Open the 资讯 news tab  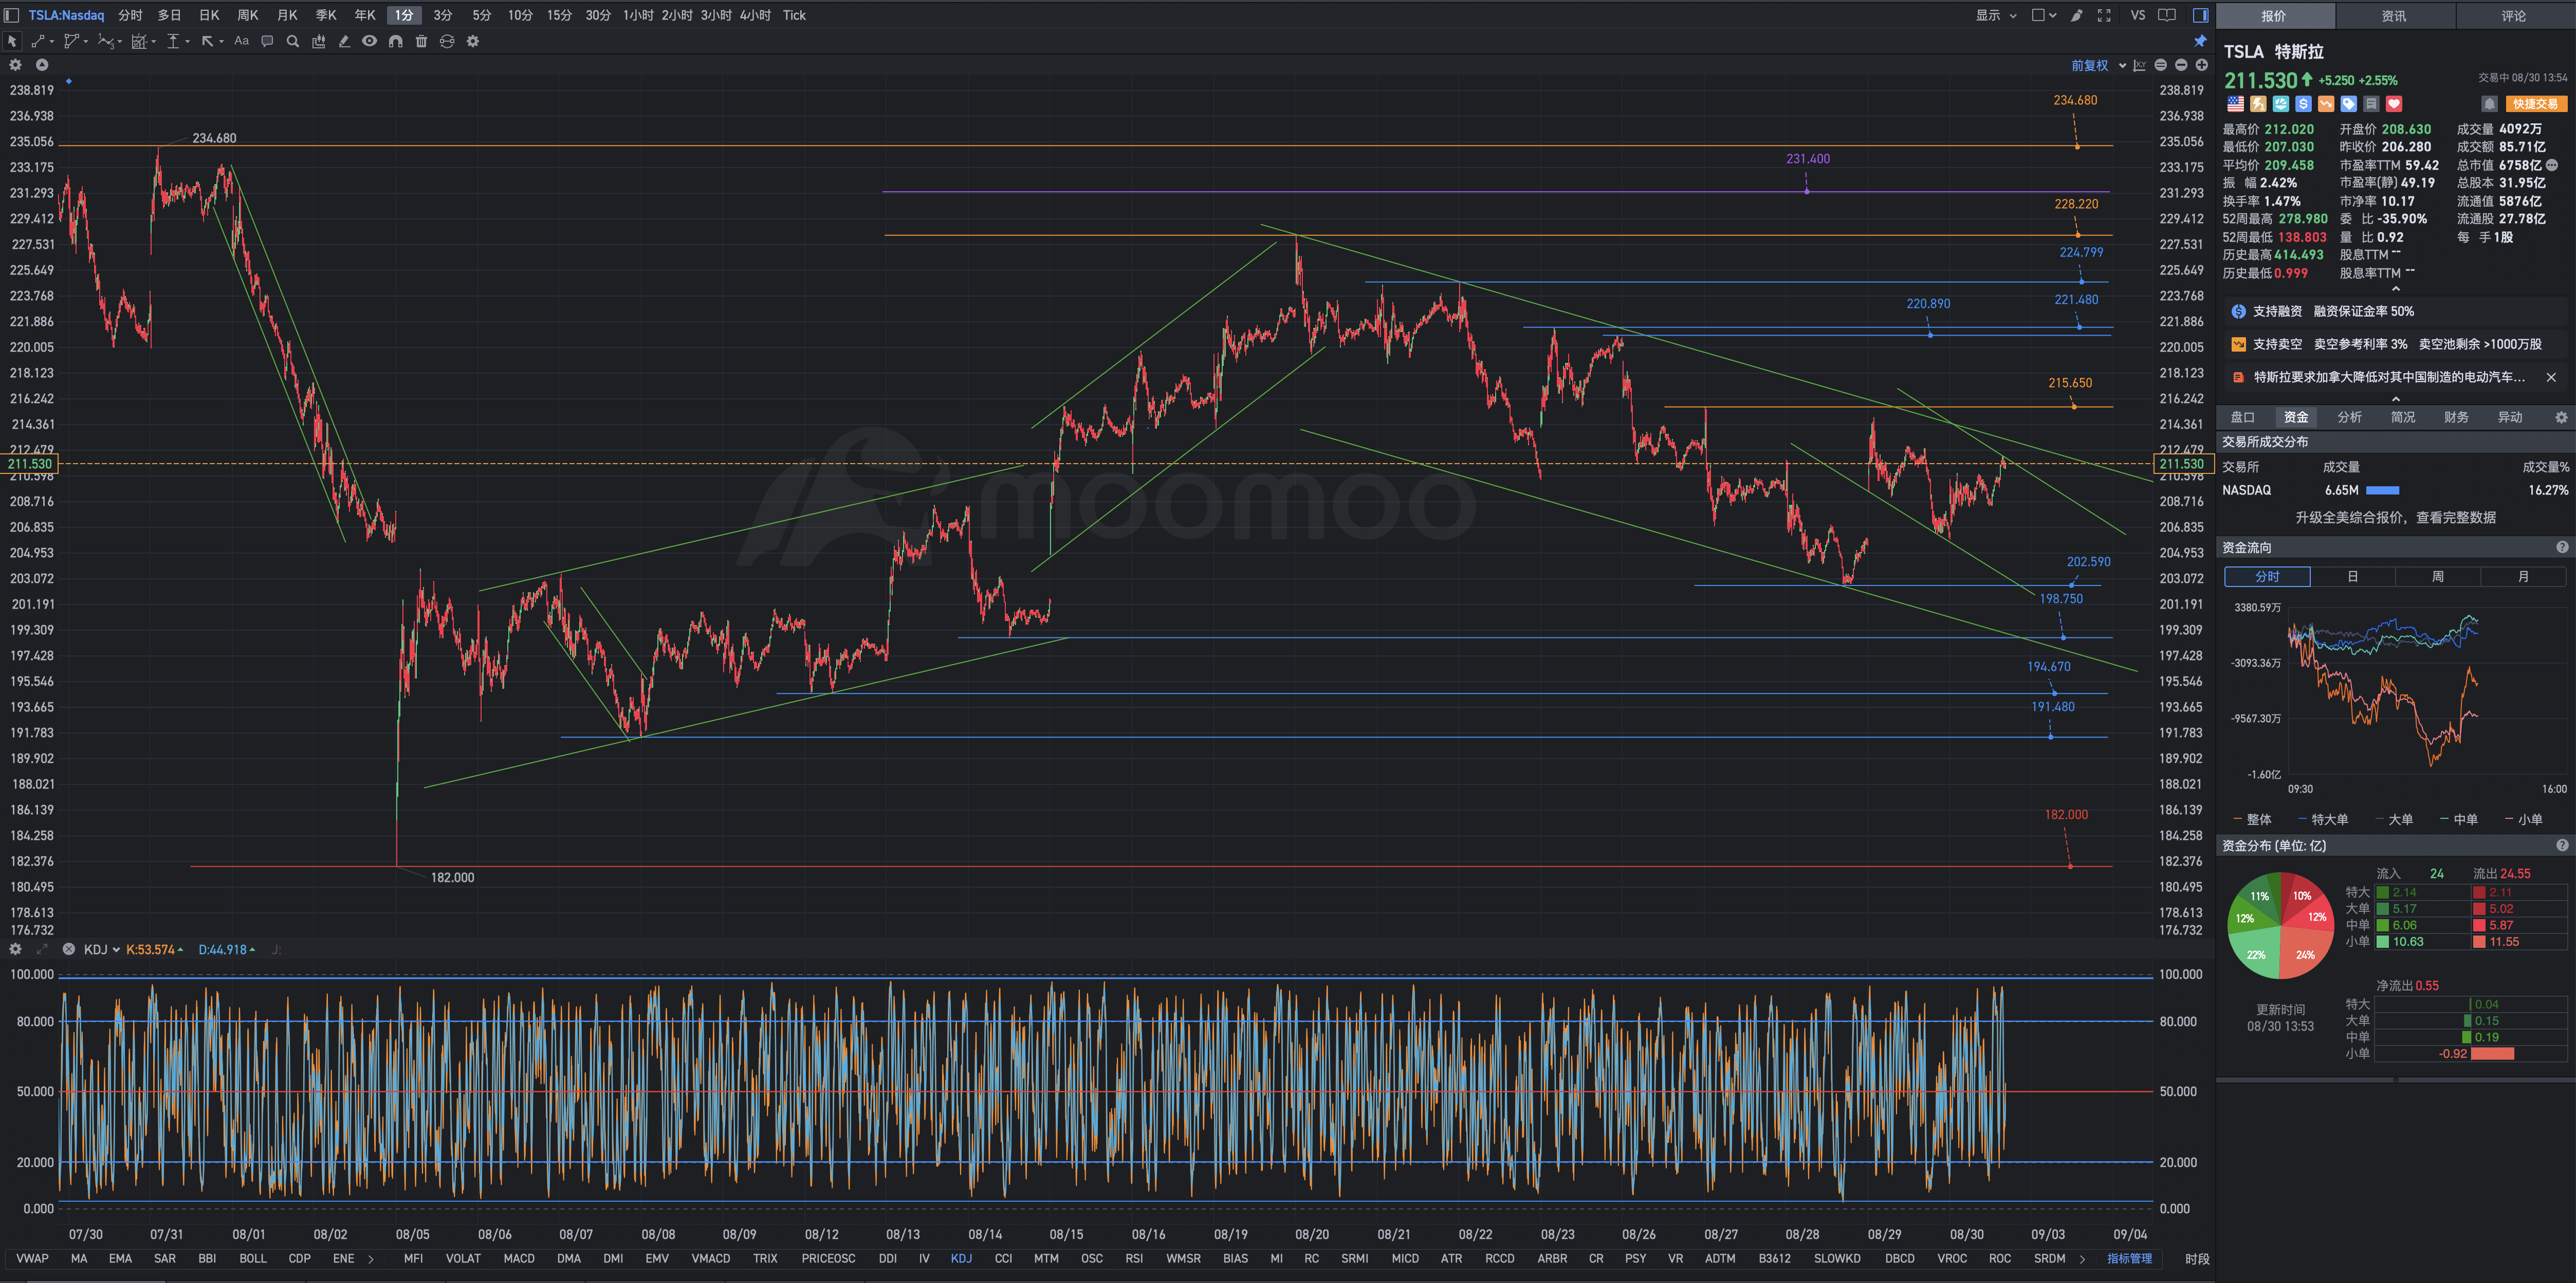2394,16
